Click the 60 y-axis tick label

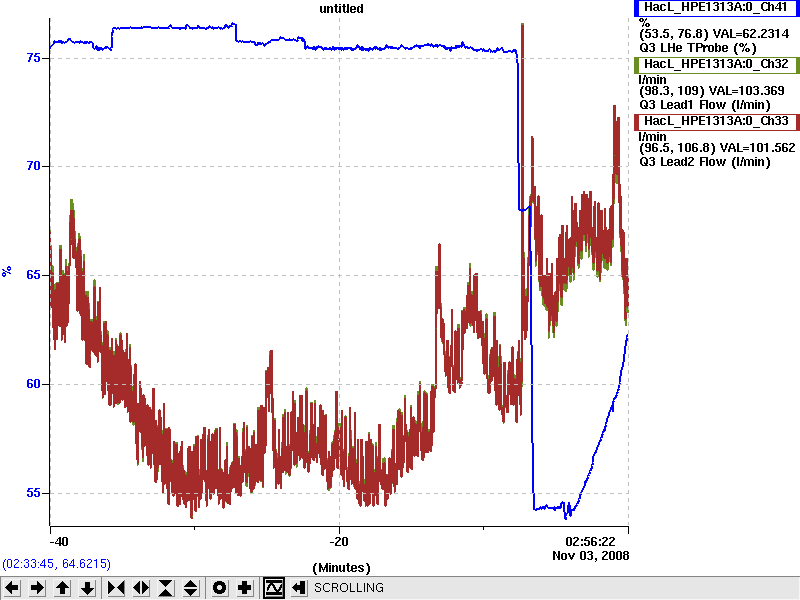click(33, 384)
